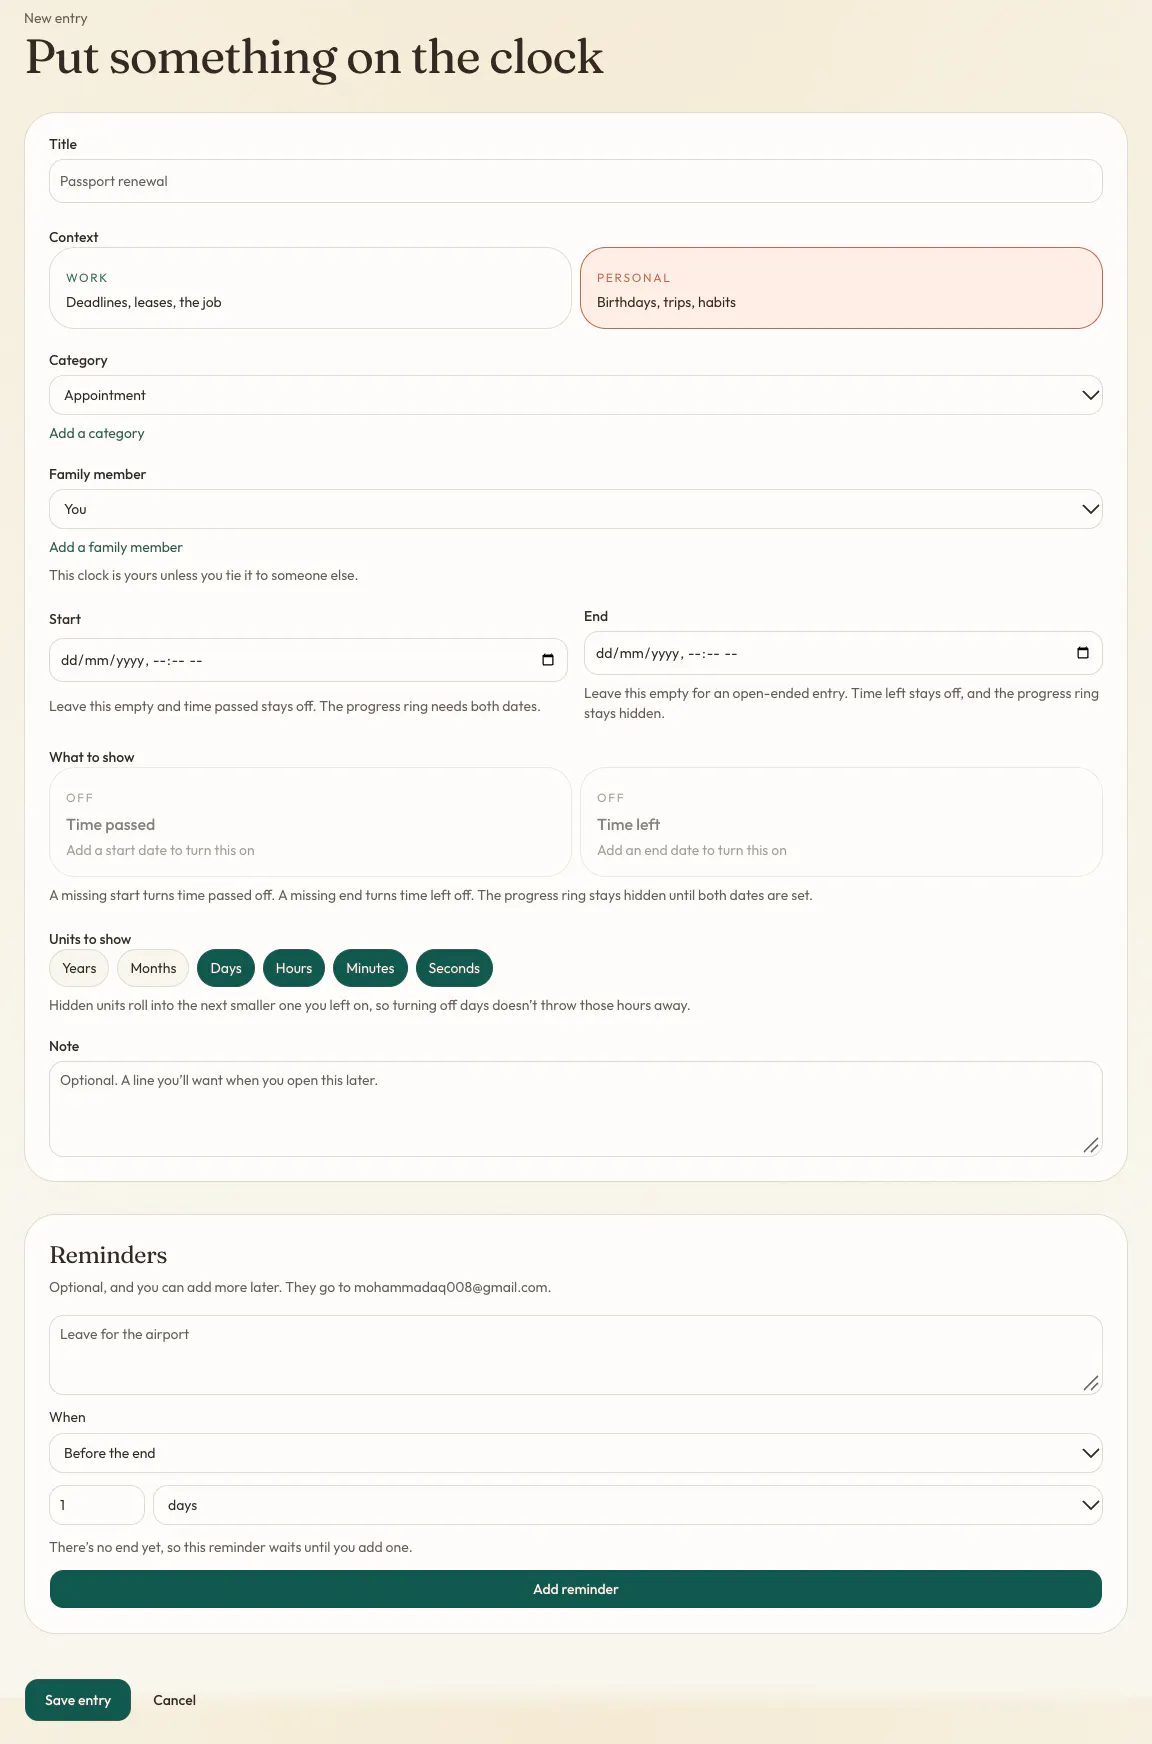Toggle the Seconds unit chip
This screenshot has width=1152, height=1744.
coord(454,968)
